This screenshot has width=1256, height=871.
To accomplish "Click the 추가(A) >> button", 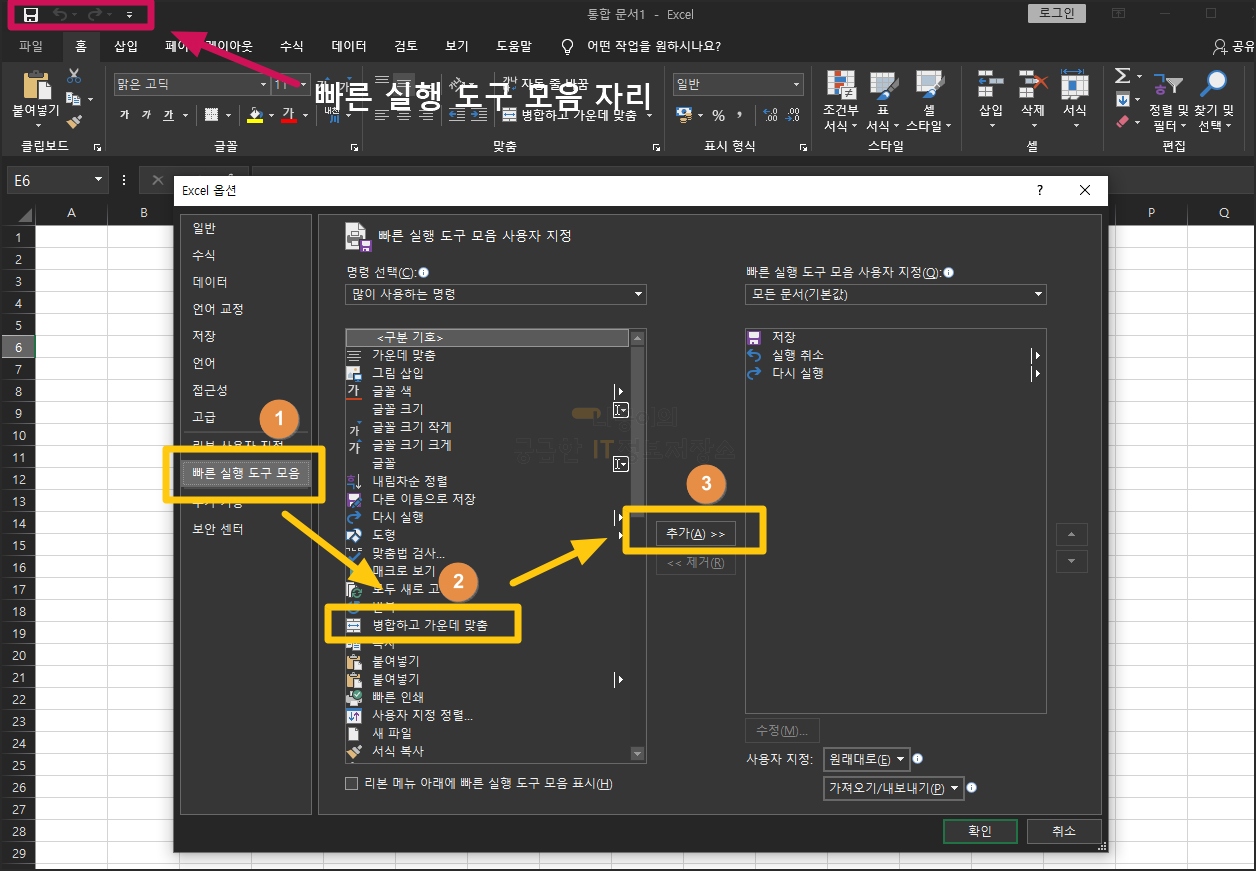I will (x=695, y=534).
